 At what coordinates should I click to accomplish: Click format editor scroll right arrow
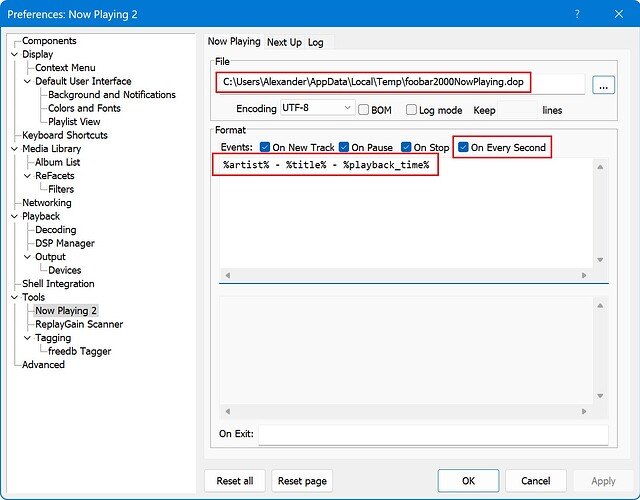click(584, 275)
